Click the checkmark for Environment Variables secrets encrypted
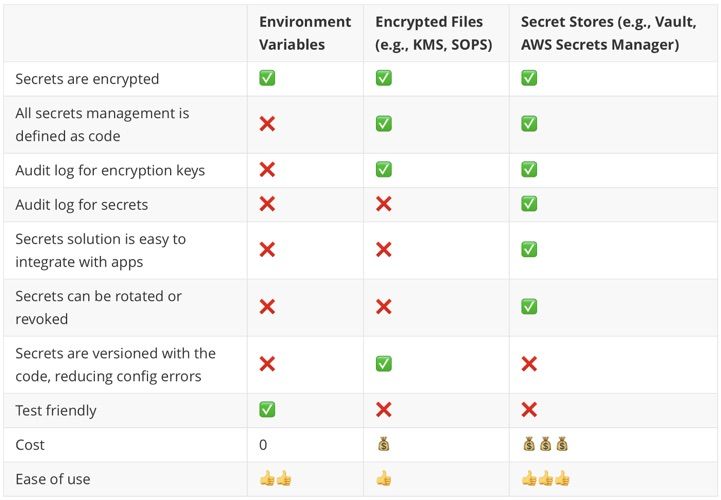Image resolution: width=721 pixels, height=500 pixels. point(267,78)
